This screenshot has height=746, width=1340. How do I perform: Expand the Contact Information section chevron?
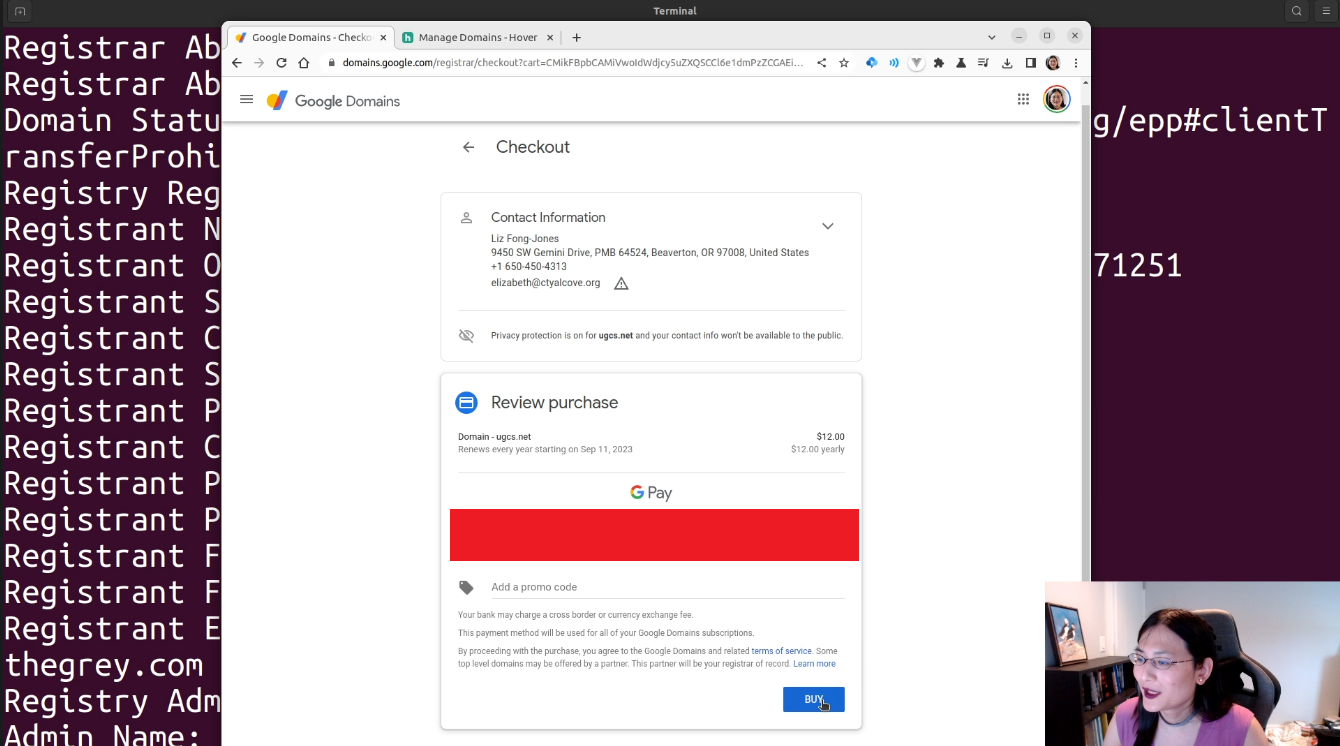pyautogui.click(x=828, y=226)
